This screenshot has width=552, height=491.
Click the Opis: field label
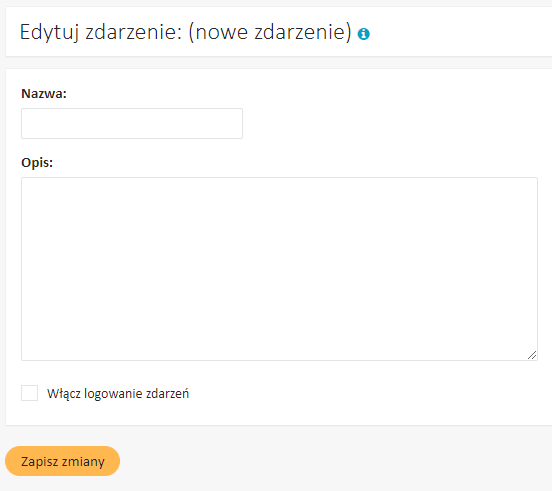click(x=37, y=163)
